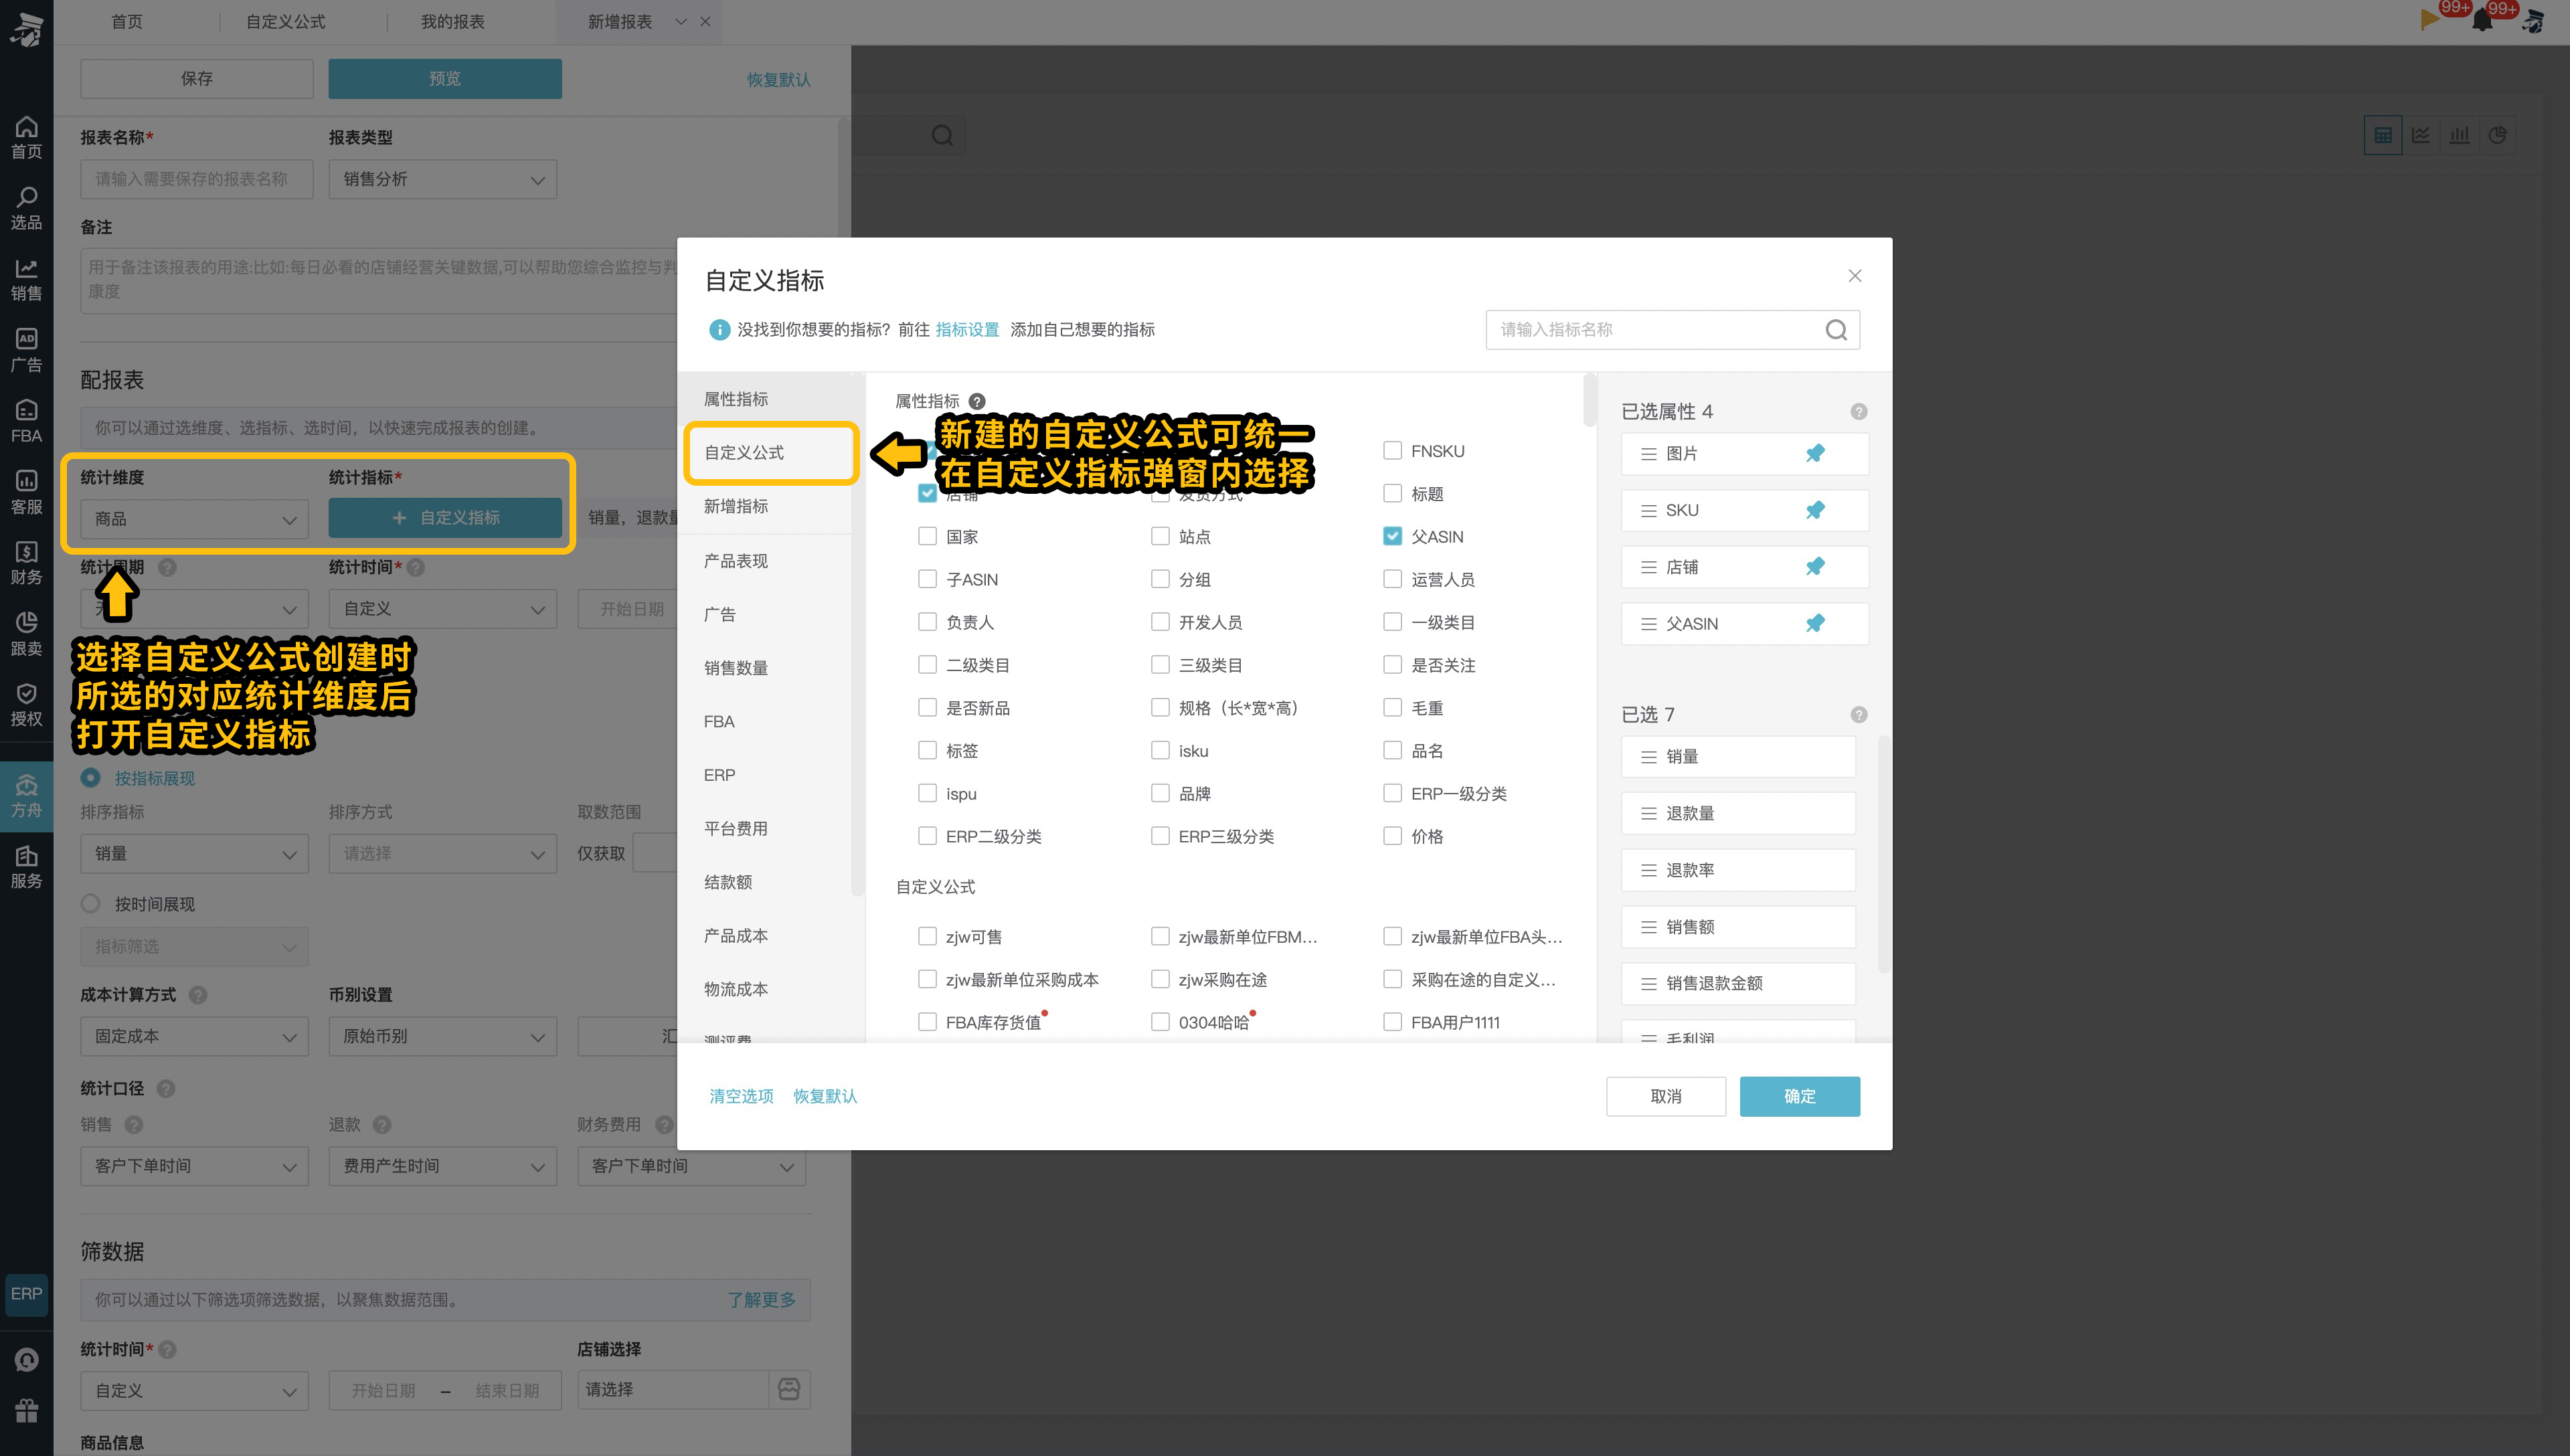
Task: Unpin the 店铺 attribute pin icon
Action: click(1815, 567)
